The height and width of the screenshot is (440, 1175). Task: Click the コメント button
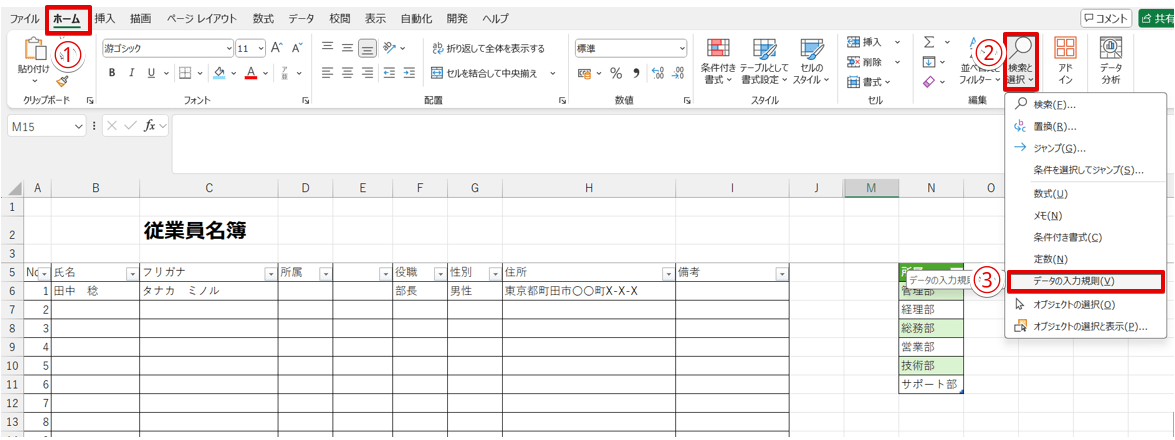click(x=1106, y=19)
